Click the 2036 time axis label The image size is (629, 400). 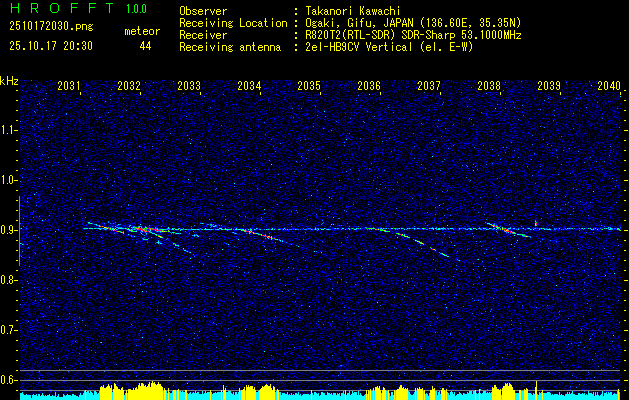click(x=369, y=86)
